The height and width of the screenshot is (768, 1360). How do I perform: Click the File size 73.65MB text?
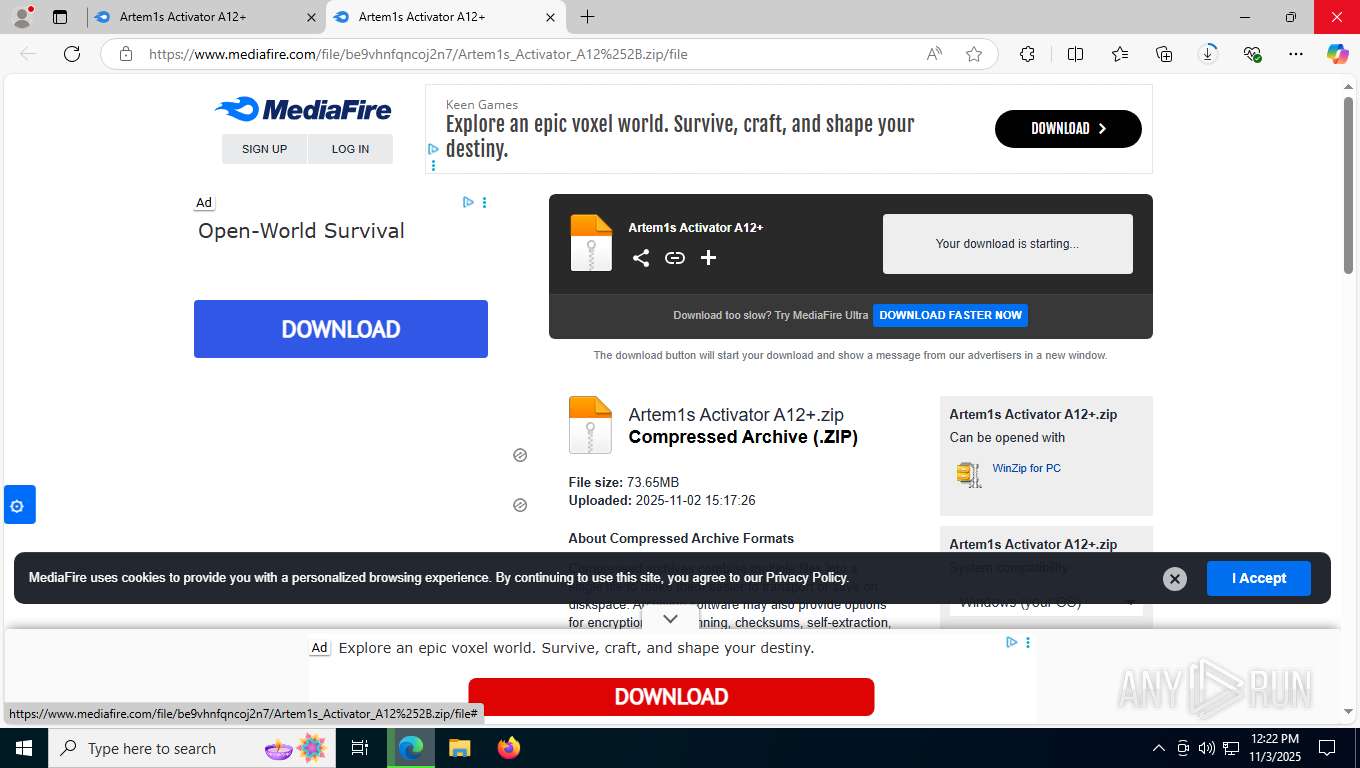[624, 482]
